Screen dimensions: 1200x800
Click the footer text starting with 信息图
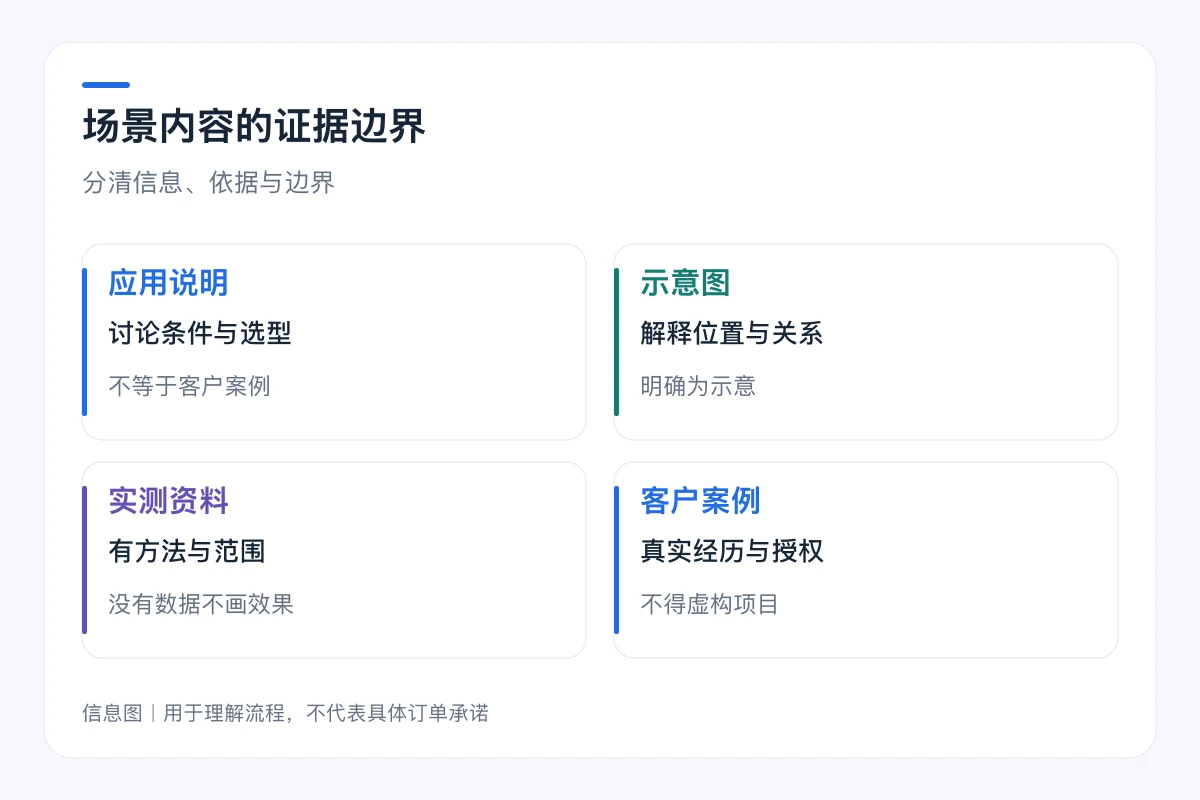pos(285,713)
